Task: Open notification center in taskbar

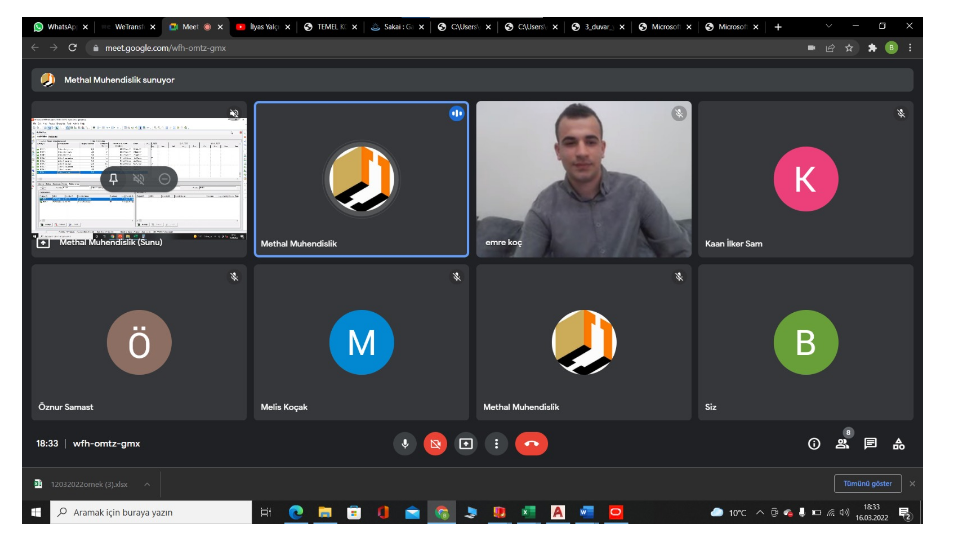Action: 905,513
